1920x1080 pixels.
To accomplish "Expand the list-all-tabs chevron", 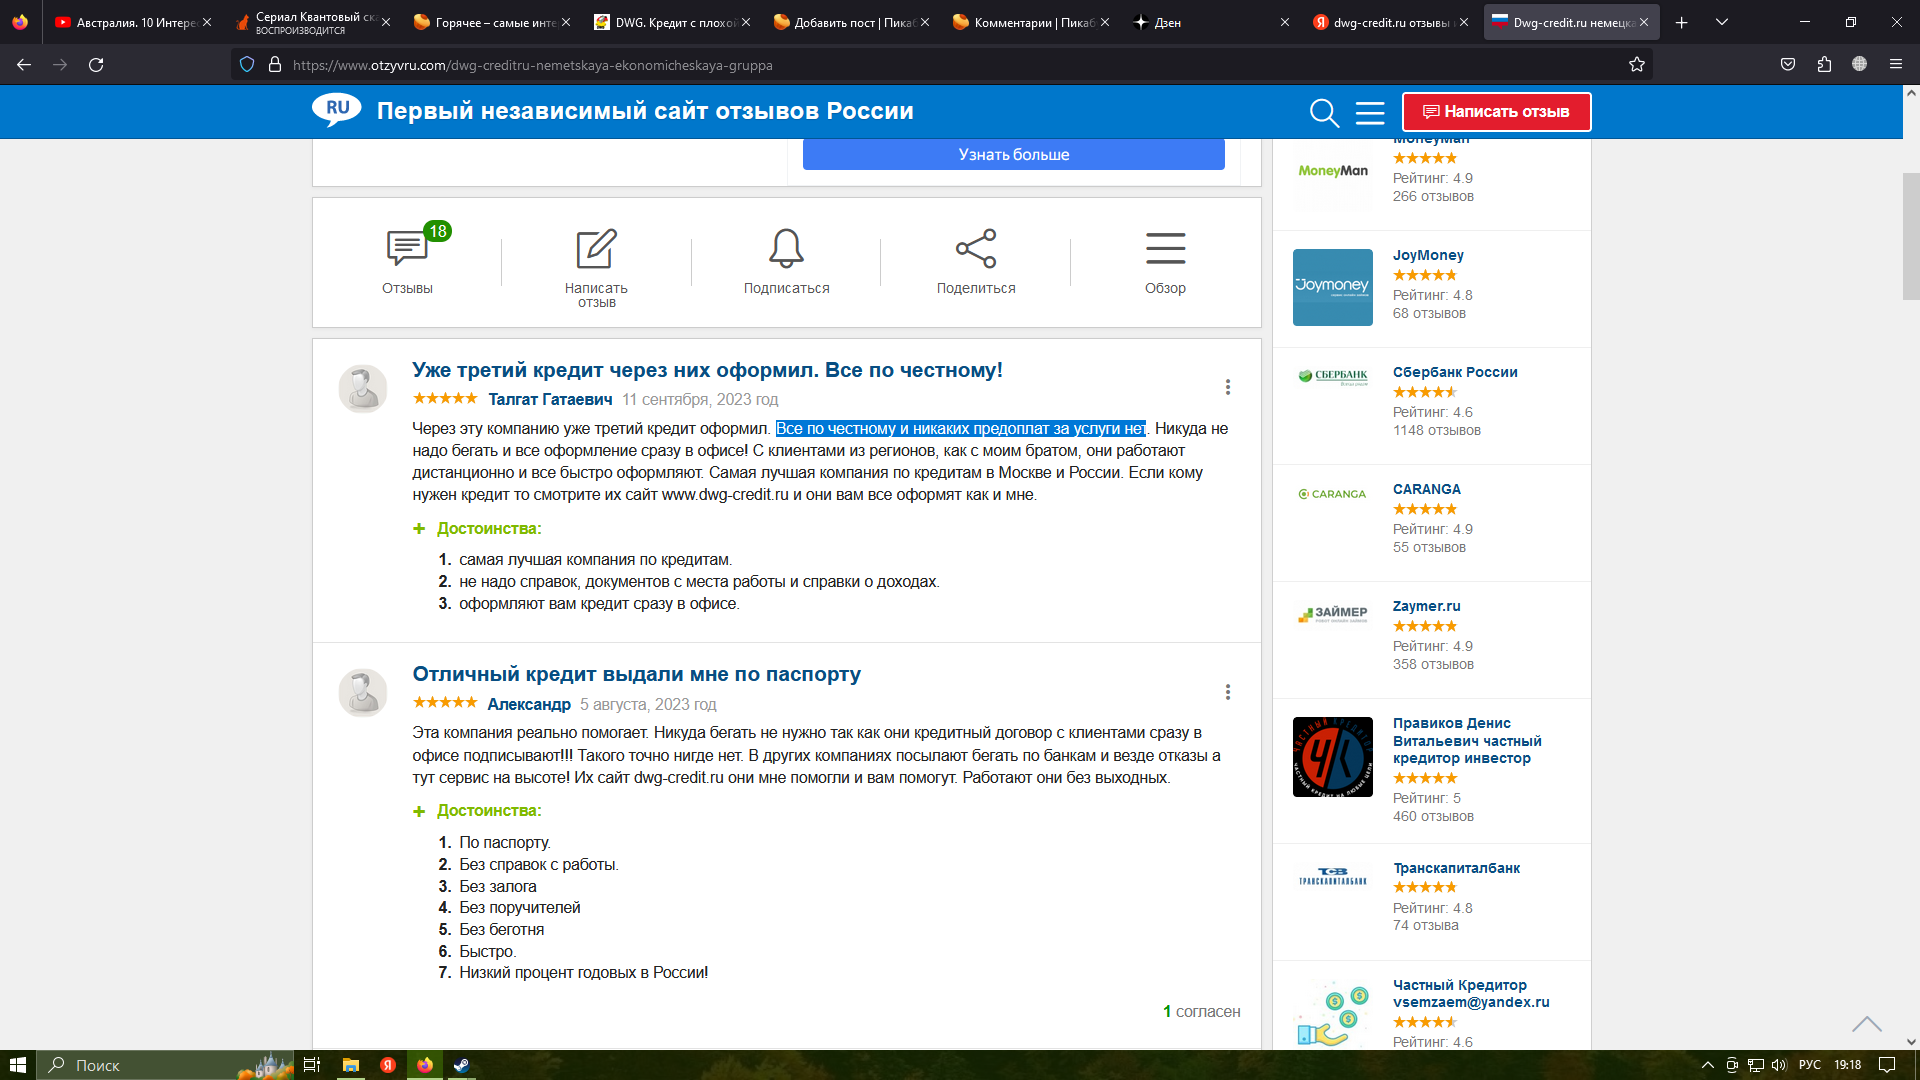I will point(1722,22).
